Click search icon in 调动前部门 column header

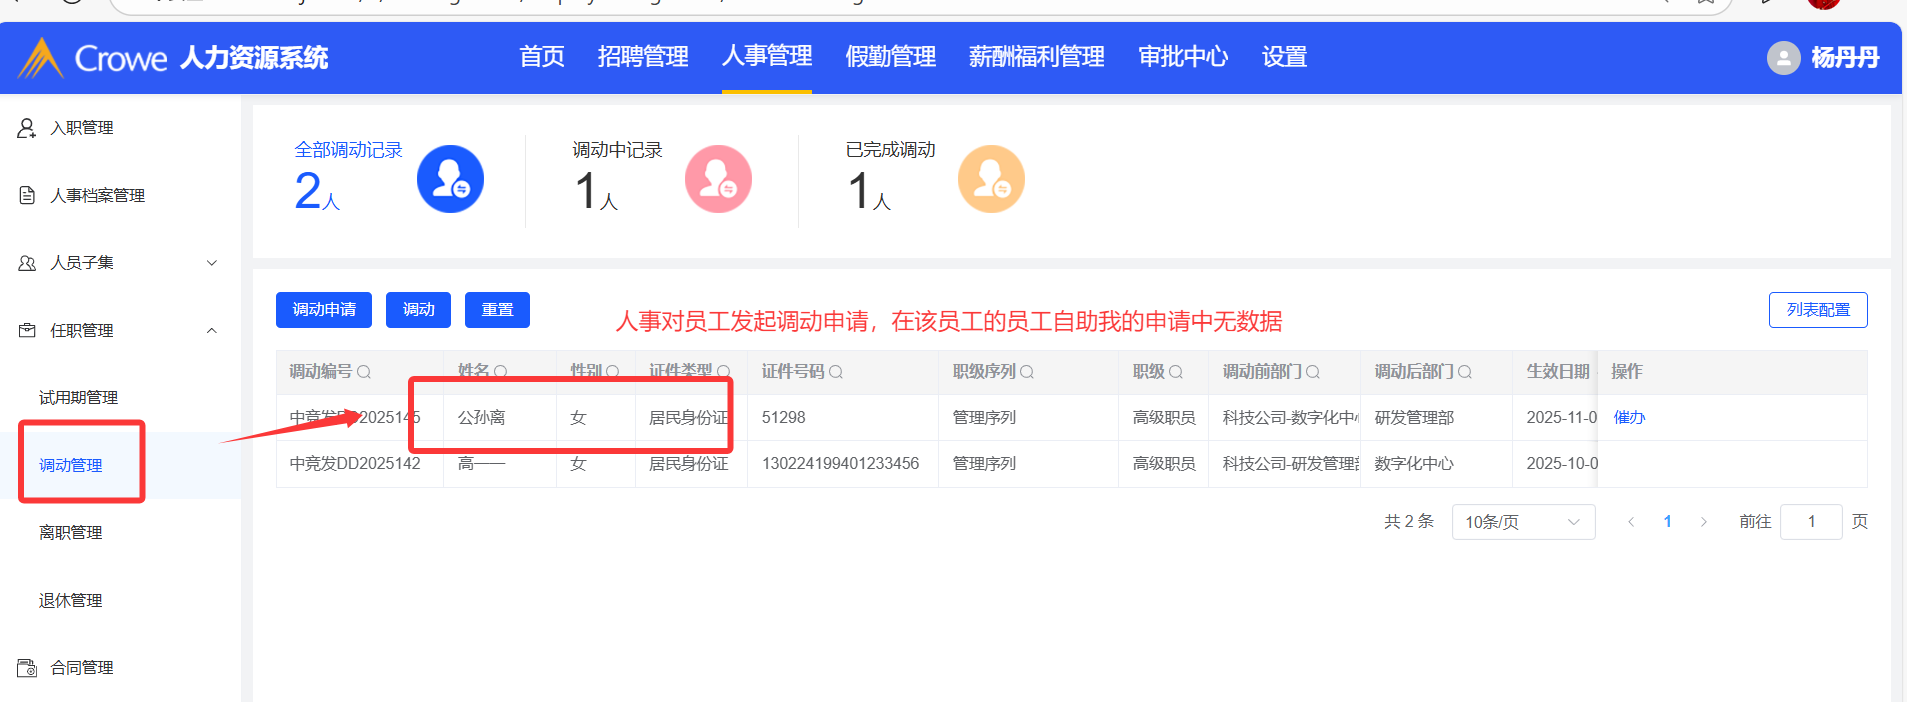point(1313,372)
